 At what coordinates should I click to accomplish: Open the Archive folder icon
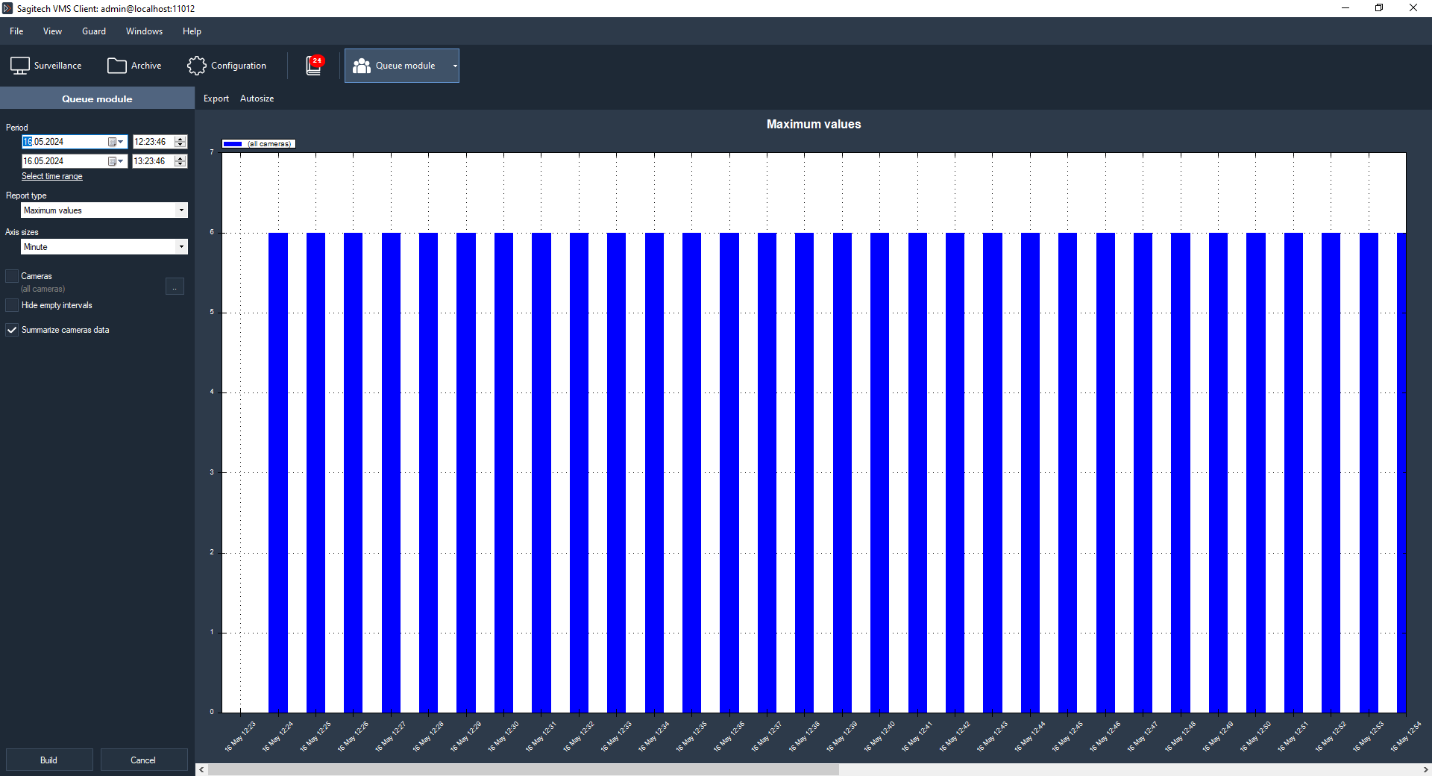click(x=117, y=66)
